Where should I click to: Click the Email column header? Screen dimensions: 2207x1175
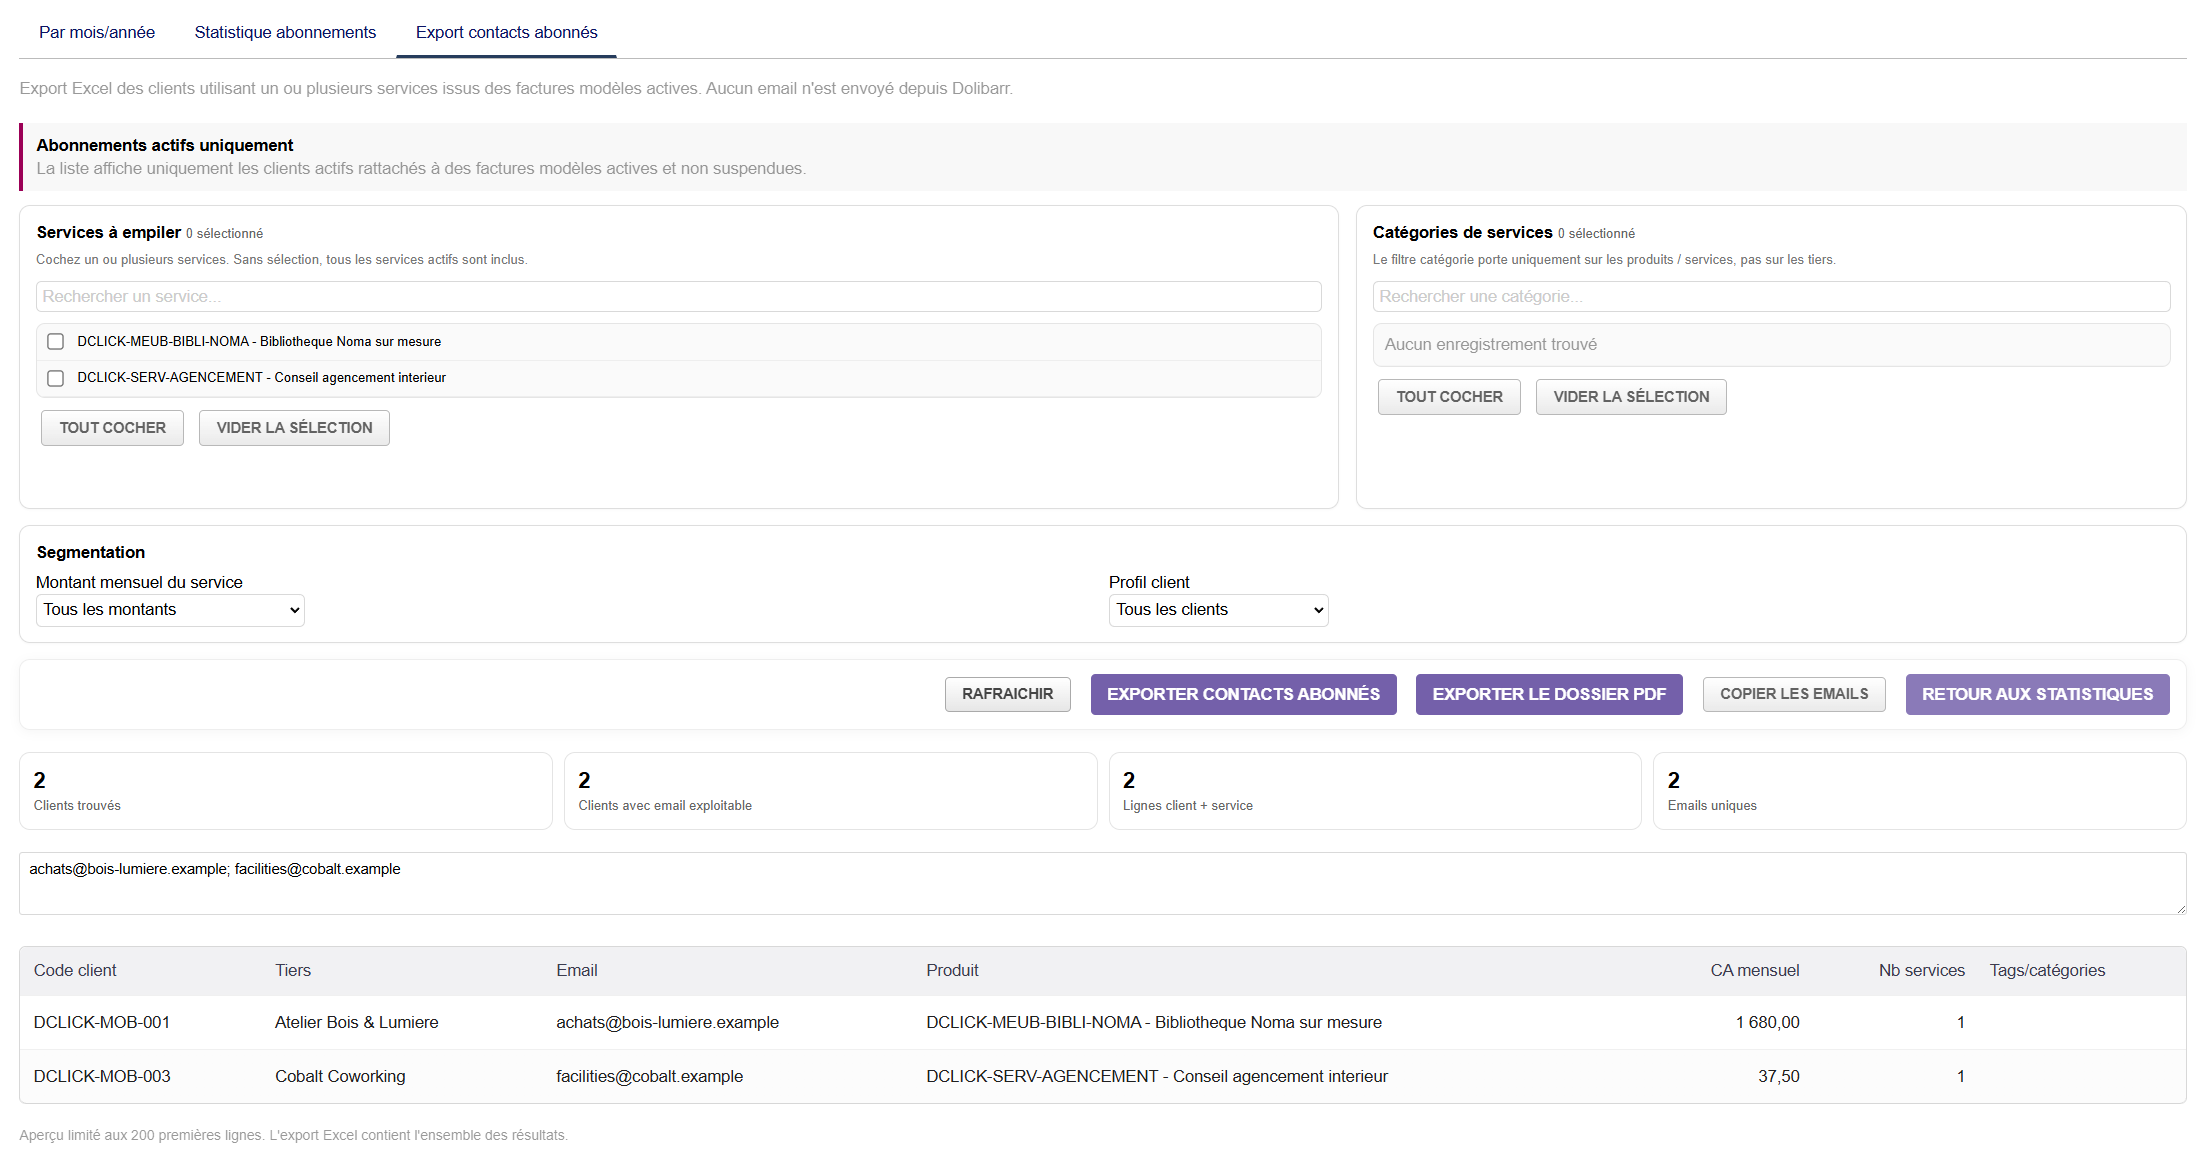pyautogui.click(x=577, y=970)
